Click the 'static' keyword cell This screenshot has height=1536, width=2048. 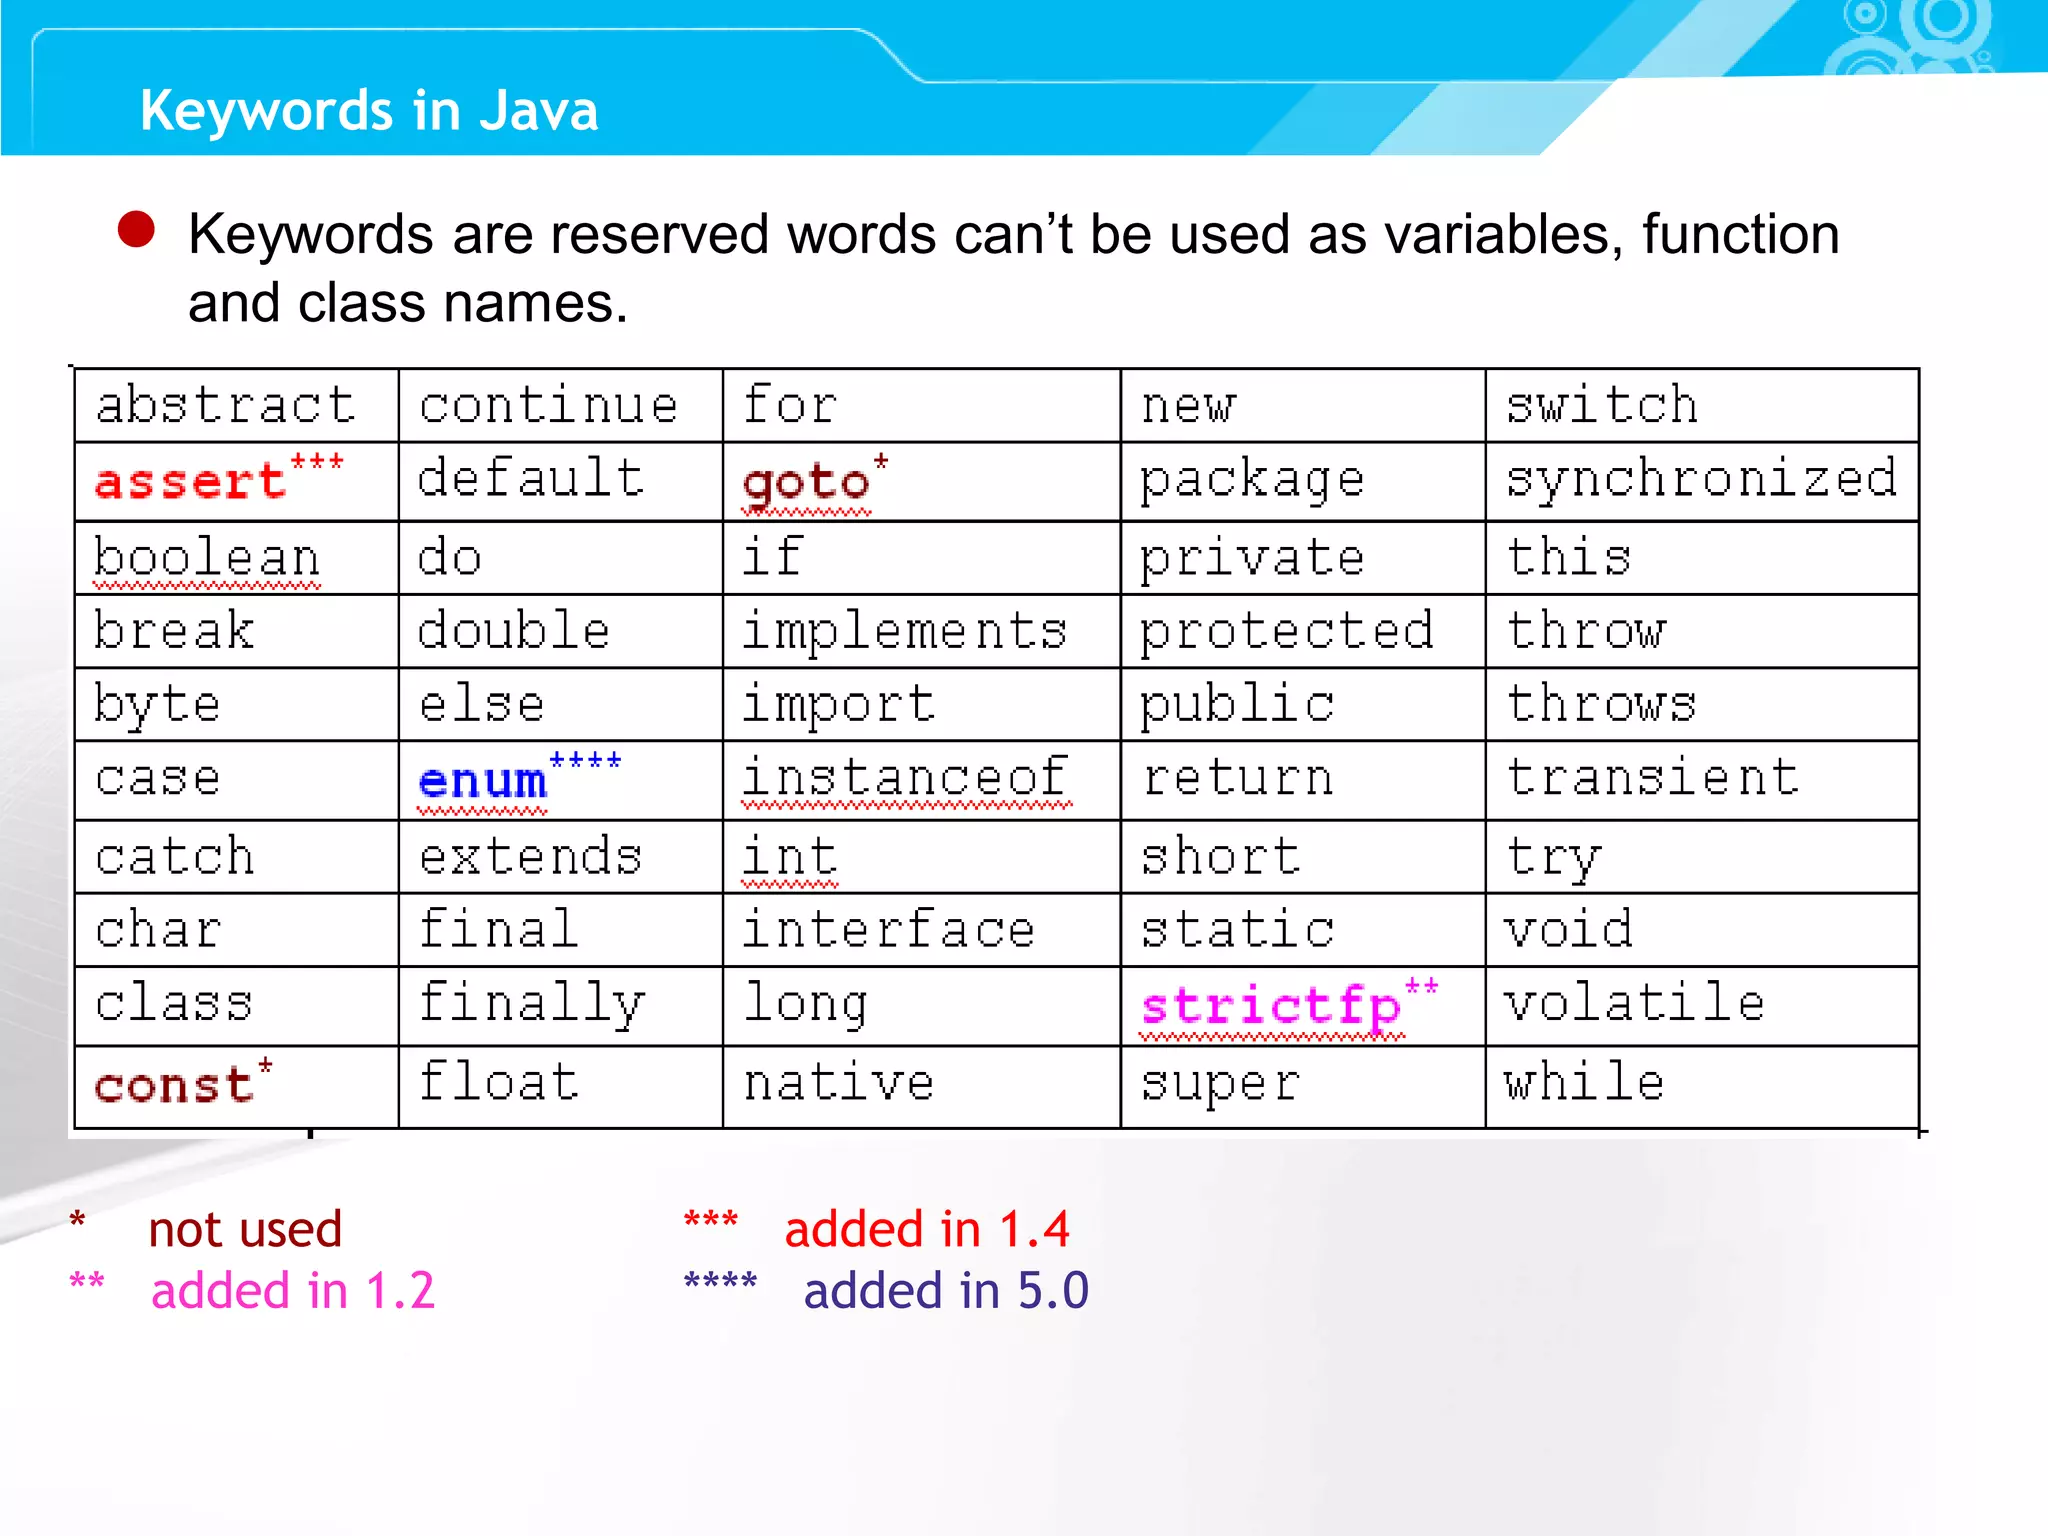click(1303, 930)
